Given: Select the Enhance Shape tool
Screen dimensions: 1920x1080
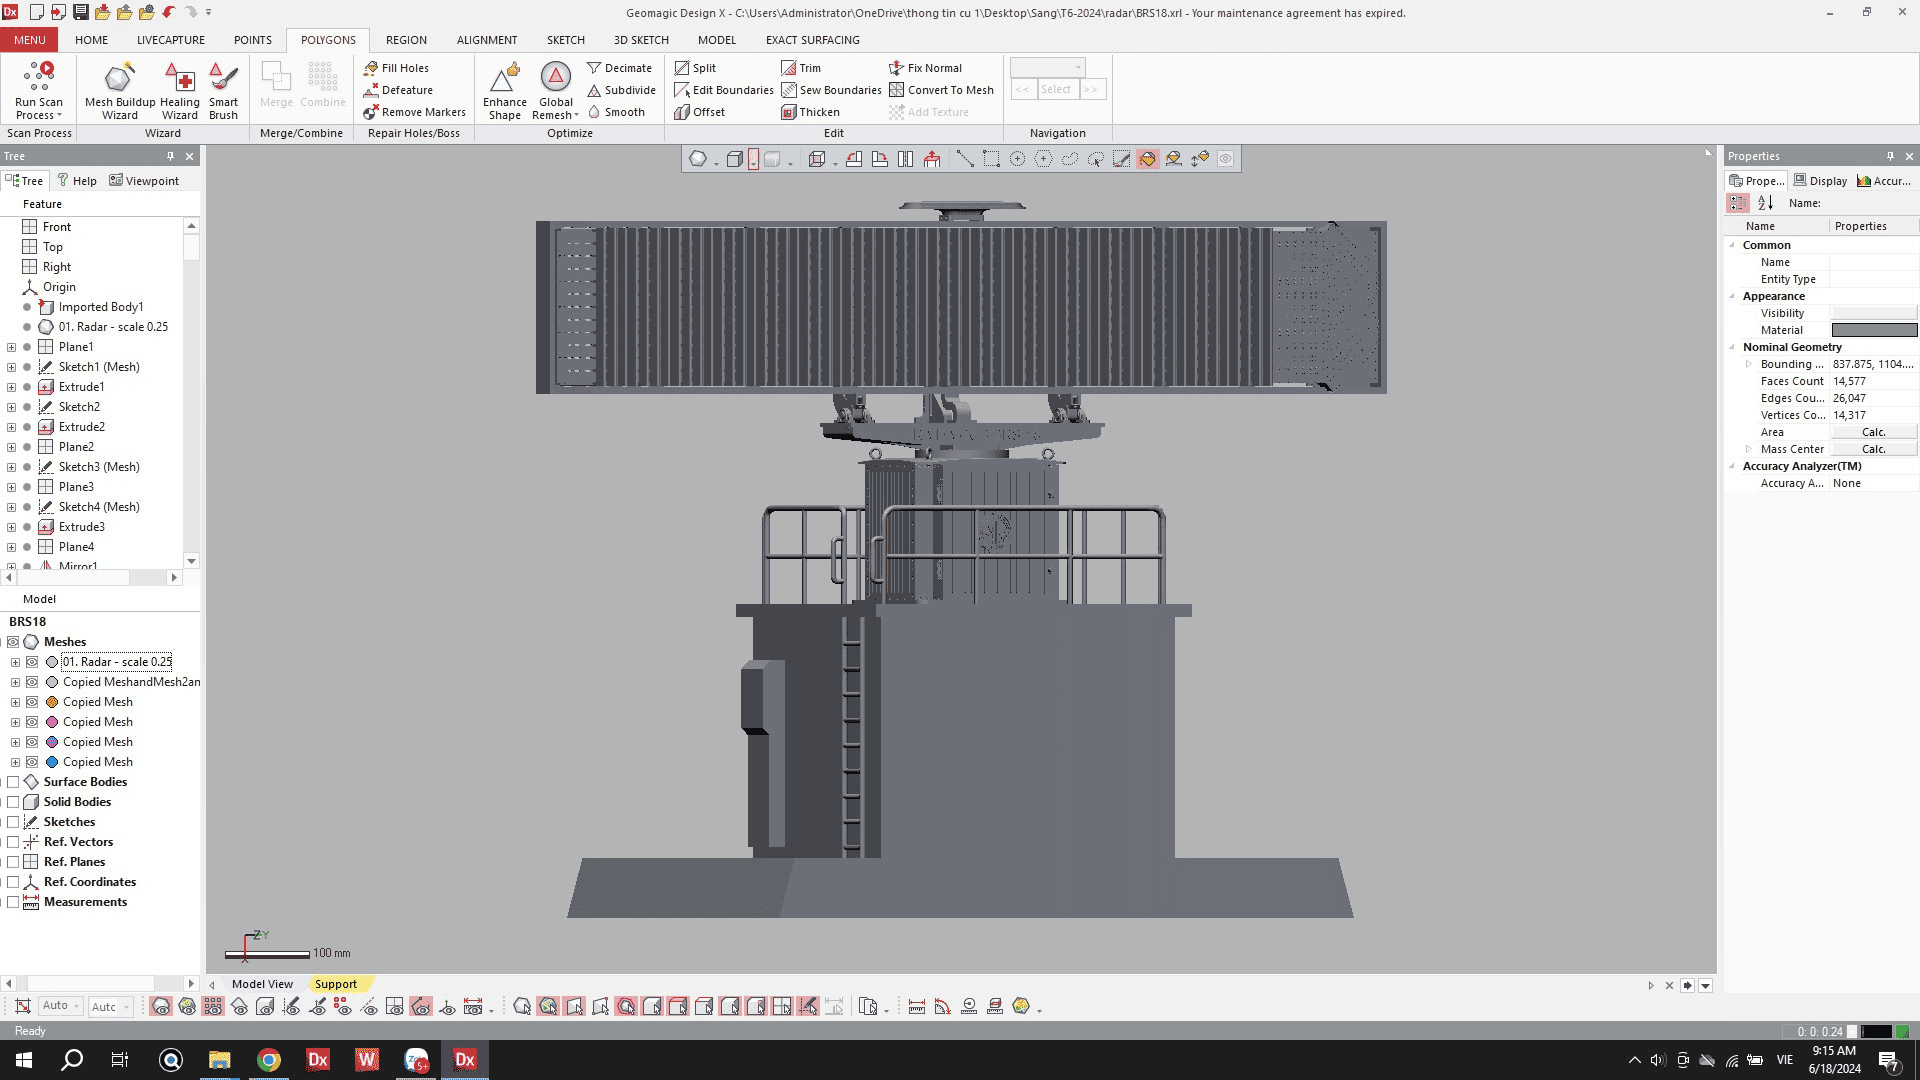Looking at the screenshot, I should click(504, 88).
